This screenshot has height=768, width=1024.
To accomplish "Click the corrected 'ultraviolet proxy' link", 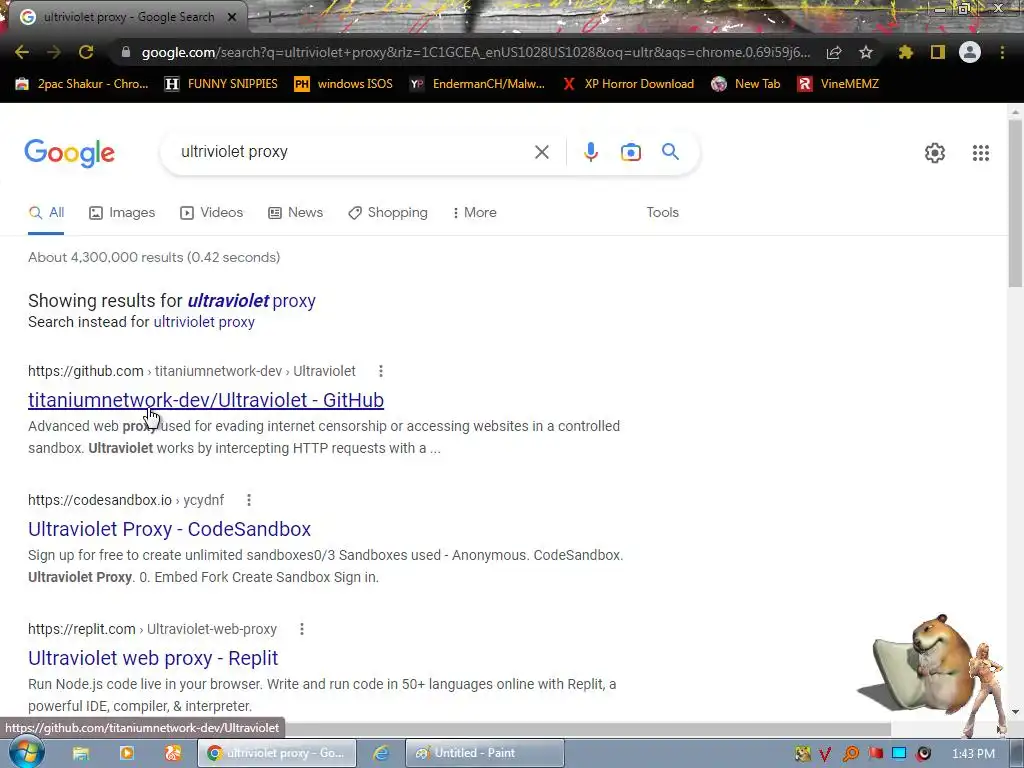I will [x=251, y=300].
